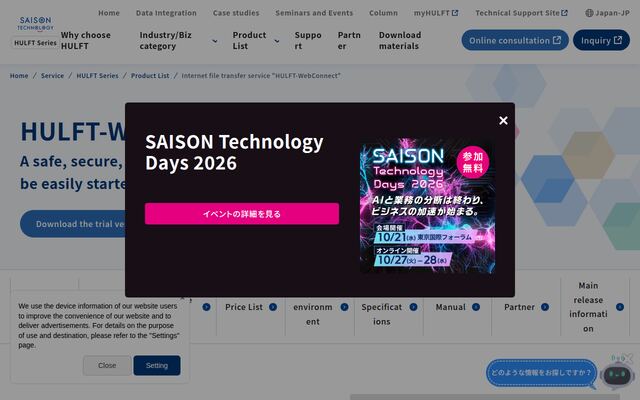The width and height of the screenshot is (640, 400).
Task: Expand the Product List dropdown
Action: click(256, 40)
